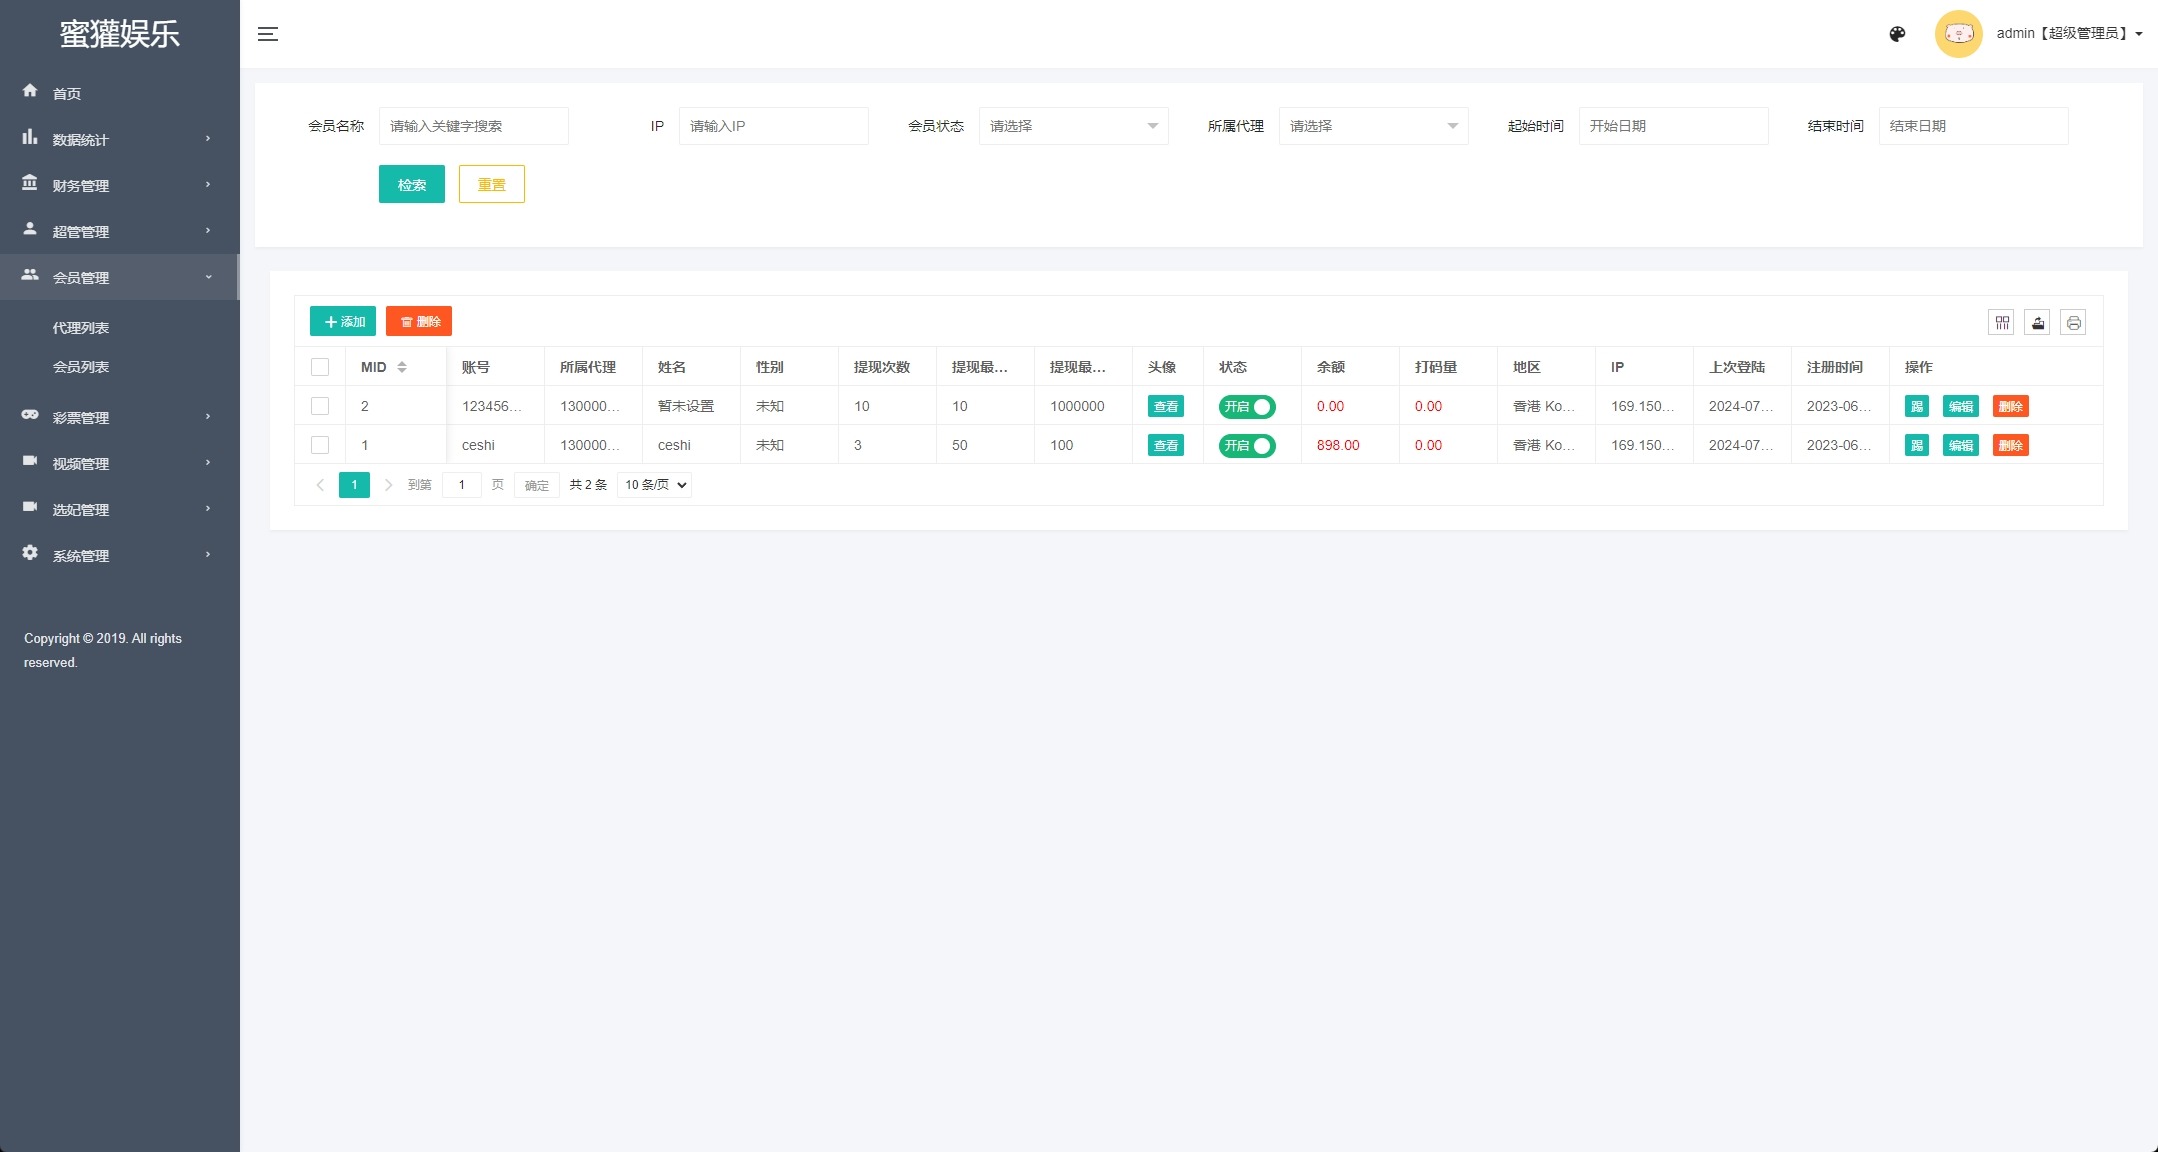The height and width of the screenshot is (1152, 2158).
Task: Sort table by MID column arrows
Action: 402,367
